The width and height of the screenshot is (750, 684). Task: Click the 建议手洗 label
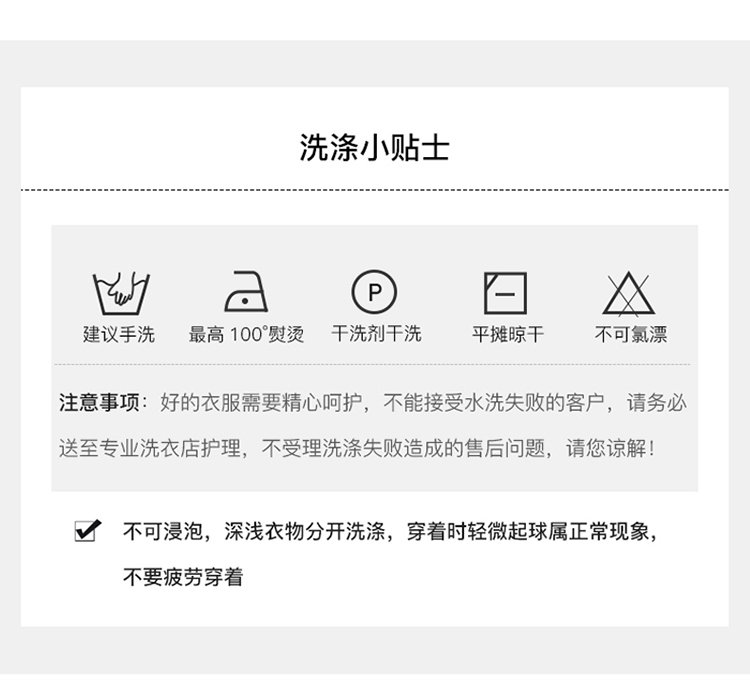(119, 334)
